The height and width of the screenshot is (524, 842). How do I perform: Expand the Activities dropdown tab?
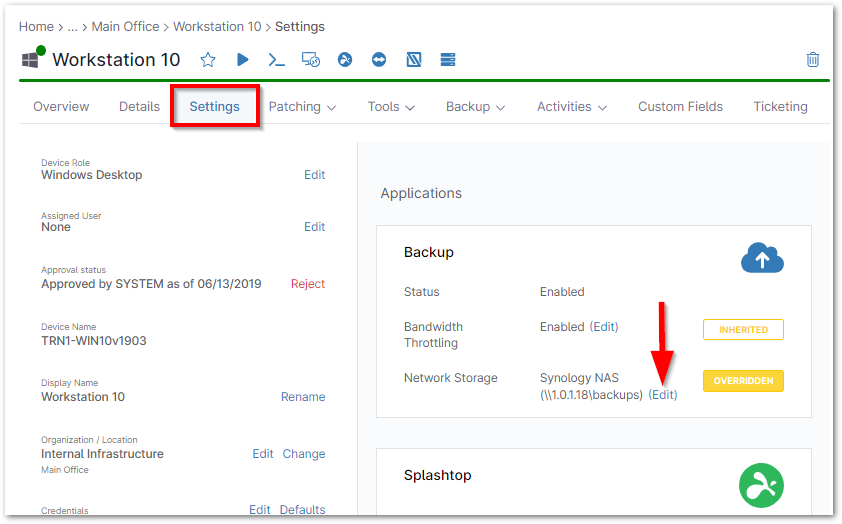coord(572,107)
